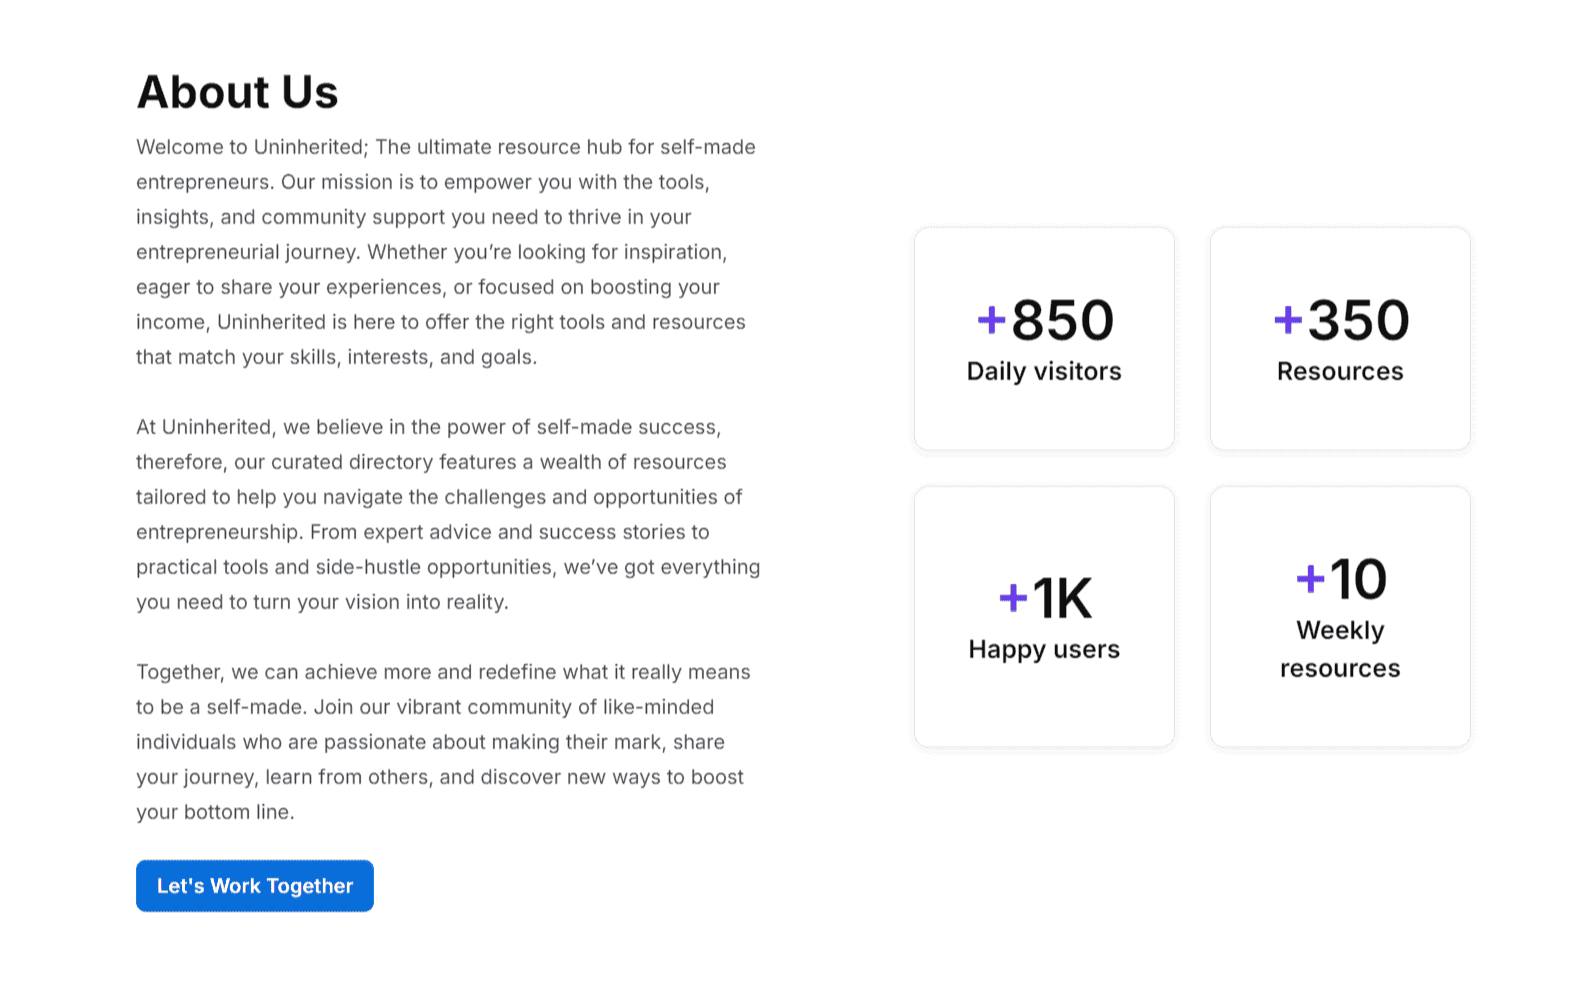The width and height of the screenshot is (1574, 1000).
Task: Select the Happy users stat card
Action: (1044, 617)
